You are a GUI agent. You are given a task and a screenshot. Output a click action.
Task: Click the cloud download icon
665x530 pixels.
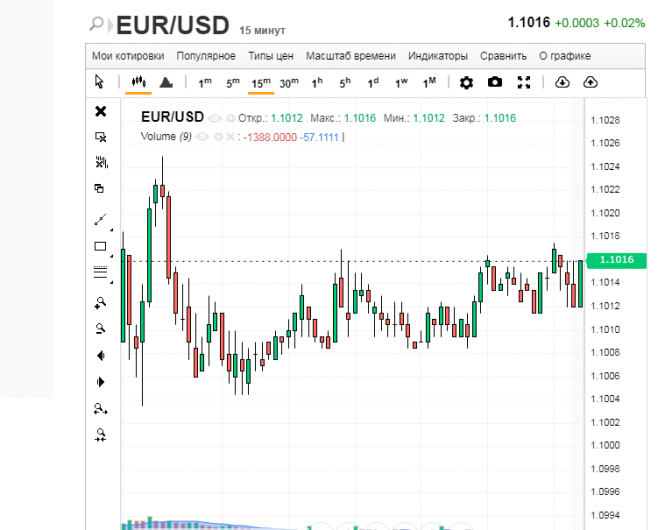point(562,82)
